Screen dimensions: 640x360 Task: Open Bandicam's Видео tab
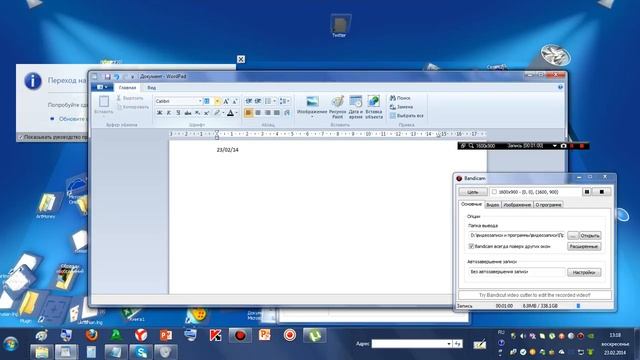pyautogui.click(x=493, y=204)
